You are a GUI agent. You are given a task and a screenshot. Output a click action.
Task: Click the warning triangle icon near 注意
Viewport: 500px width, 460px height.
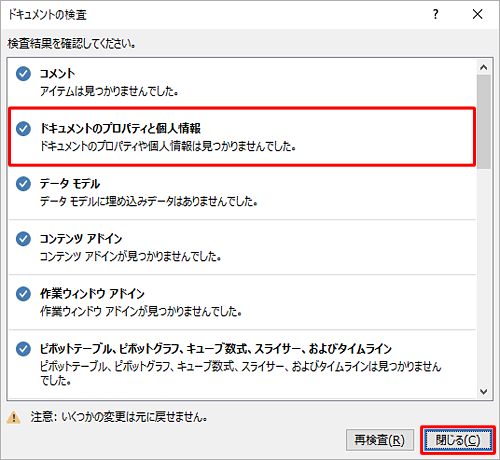pyautogui.click(x=14, y=417)
